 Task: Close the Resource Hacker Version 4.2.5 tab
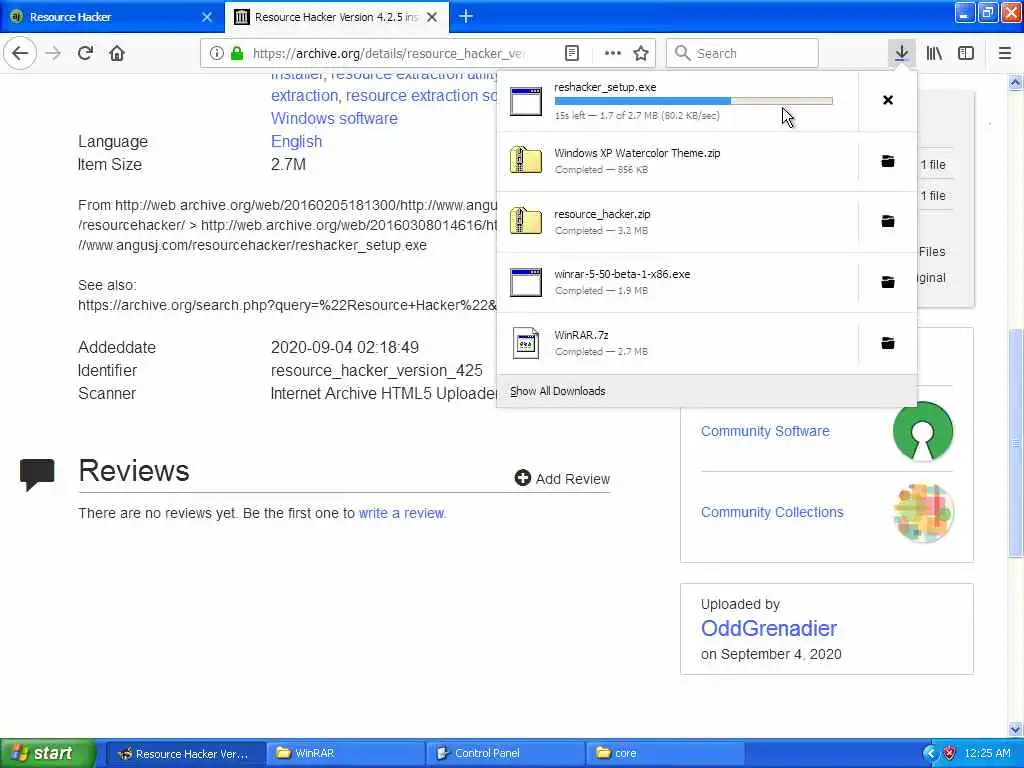432,17
